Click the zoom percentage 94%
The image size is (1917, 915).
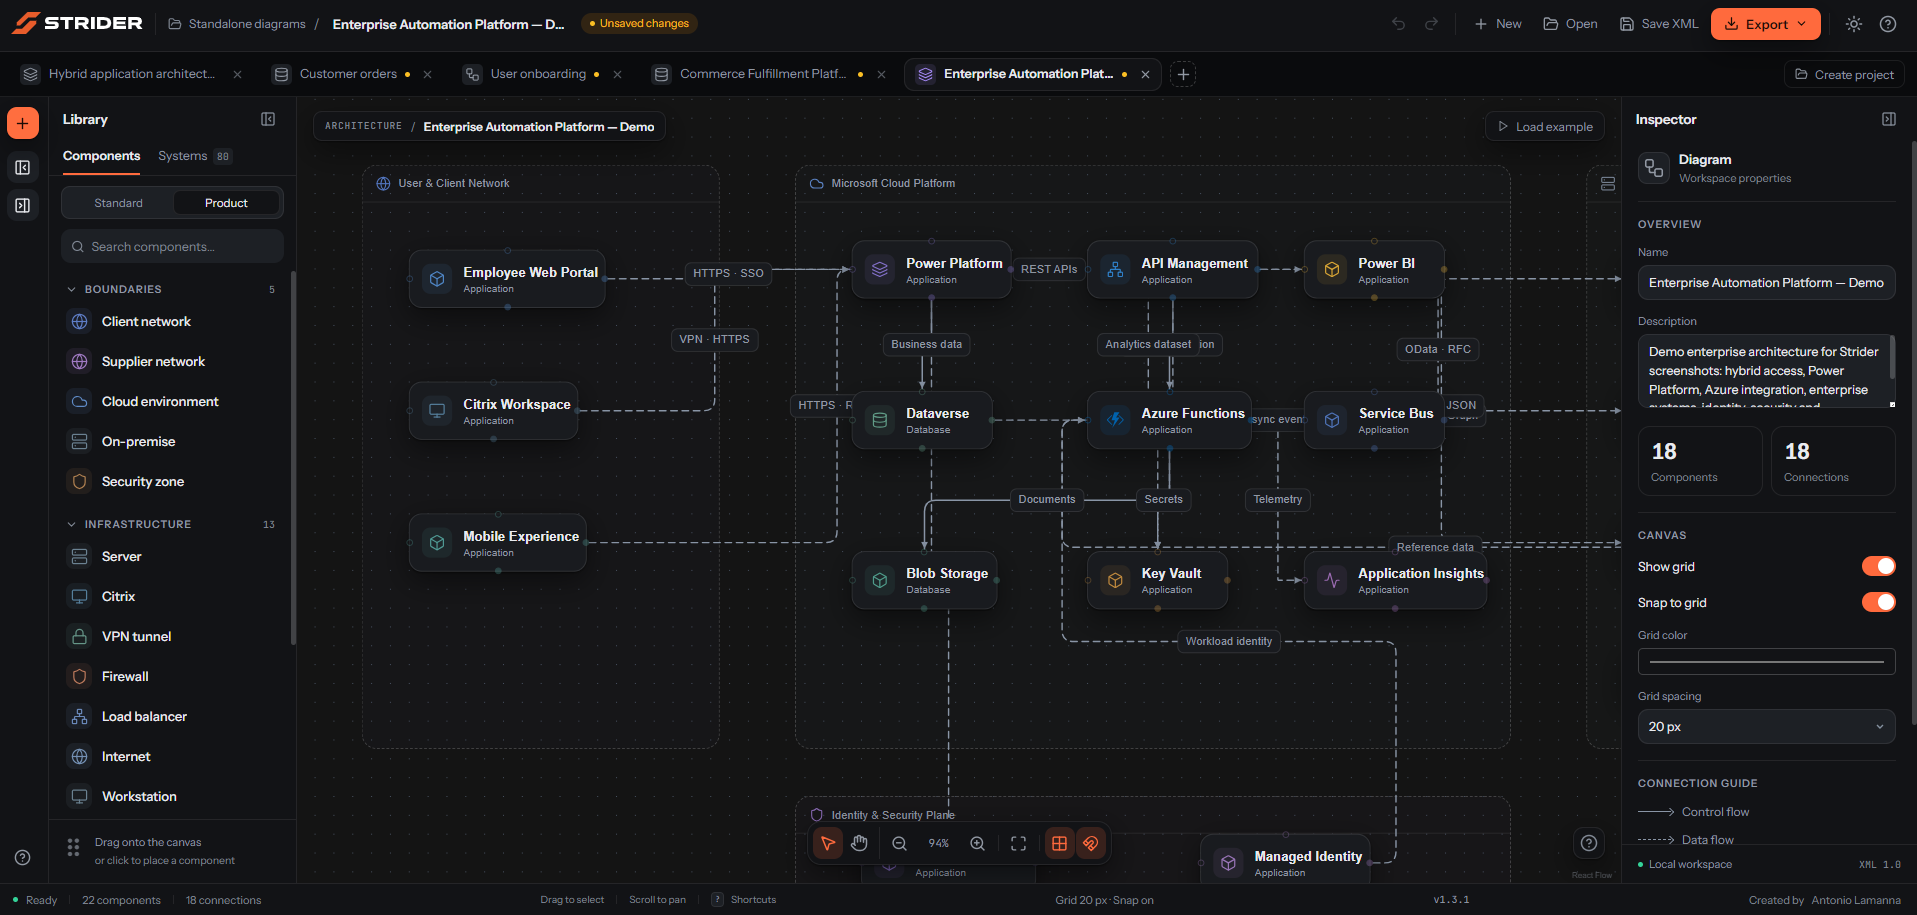[x=938, y=844]
